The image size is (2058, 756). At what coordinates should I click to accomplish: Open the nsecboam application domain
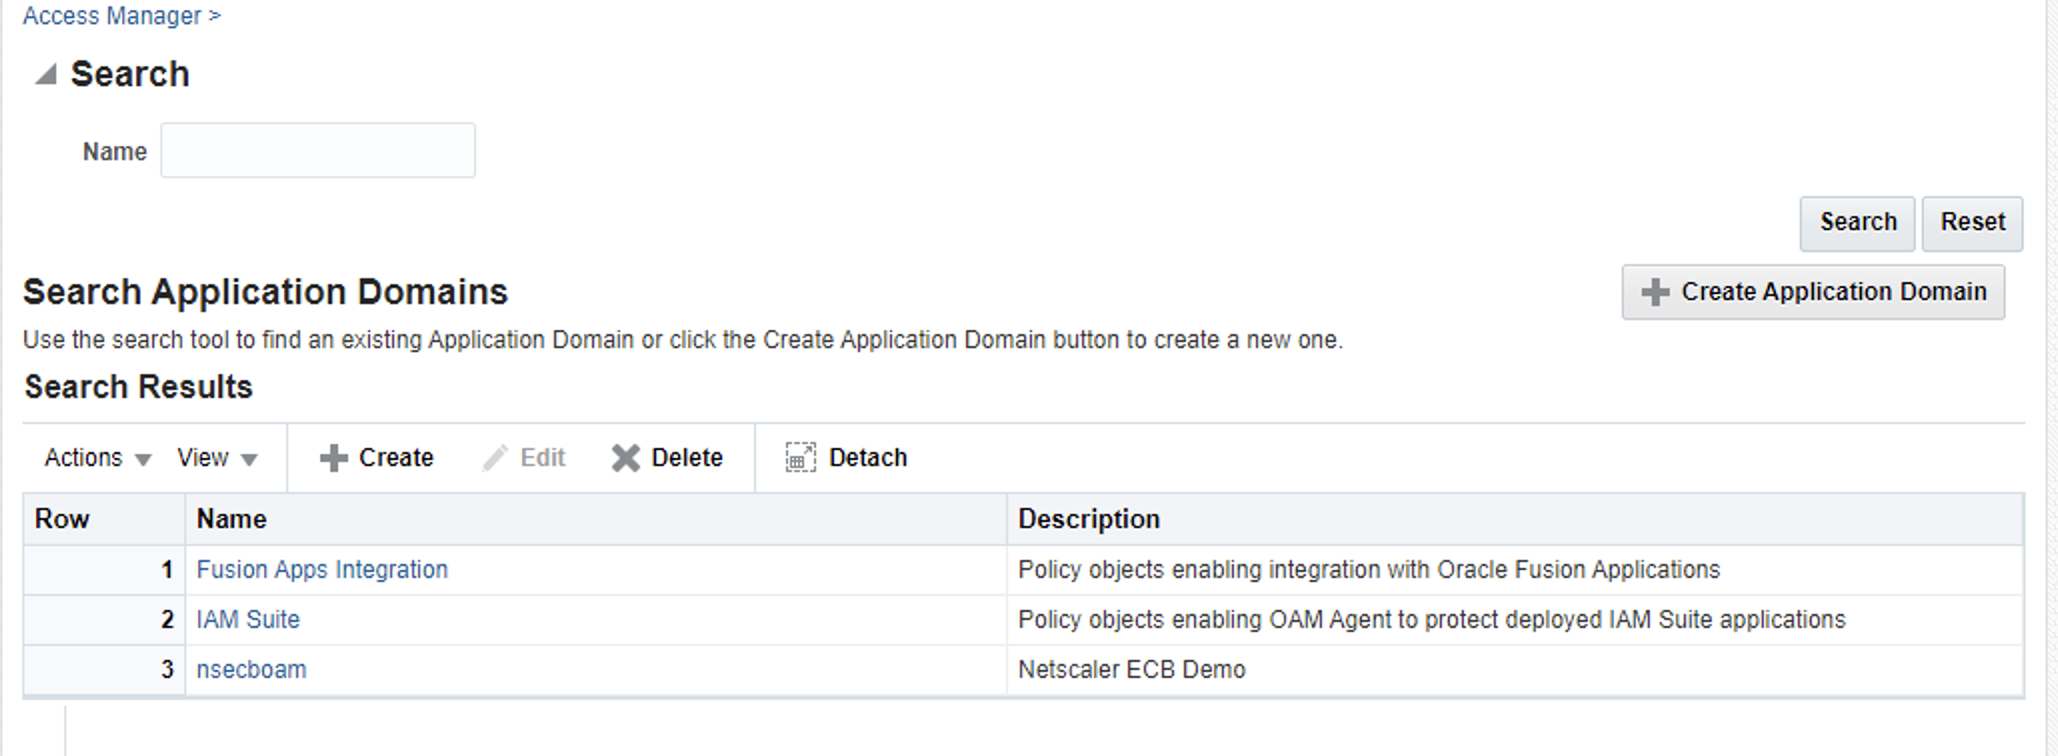pos(251,670)
